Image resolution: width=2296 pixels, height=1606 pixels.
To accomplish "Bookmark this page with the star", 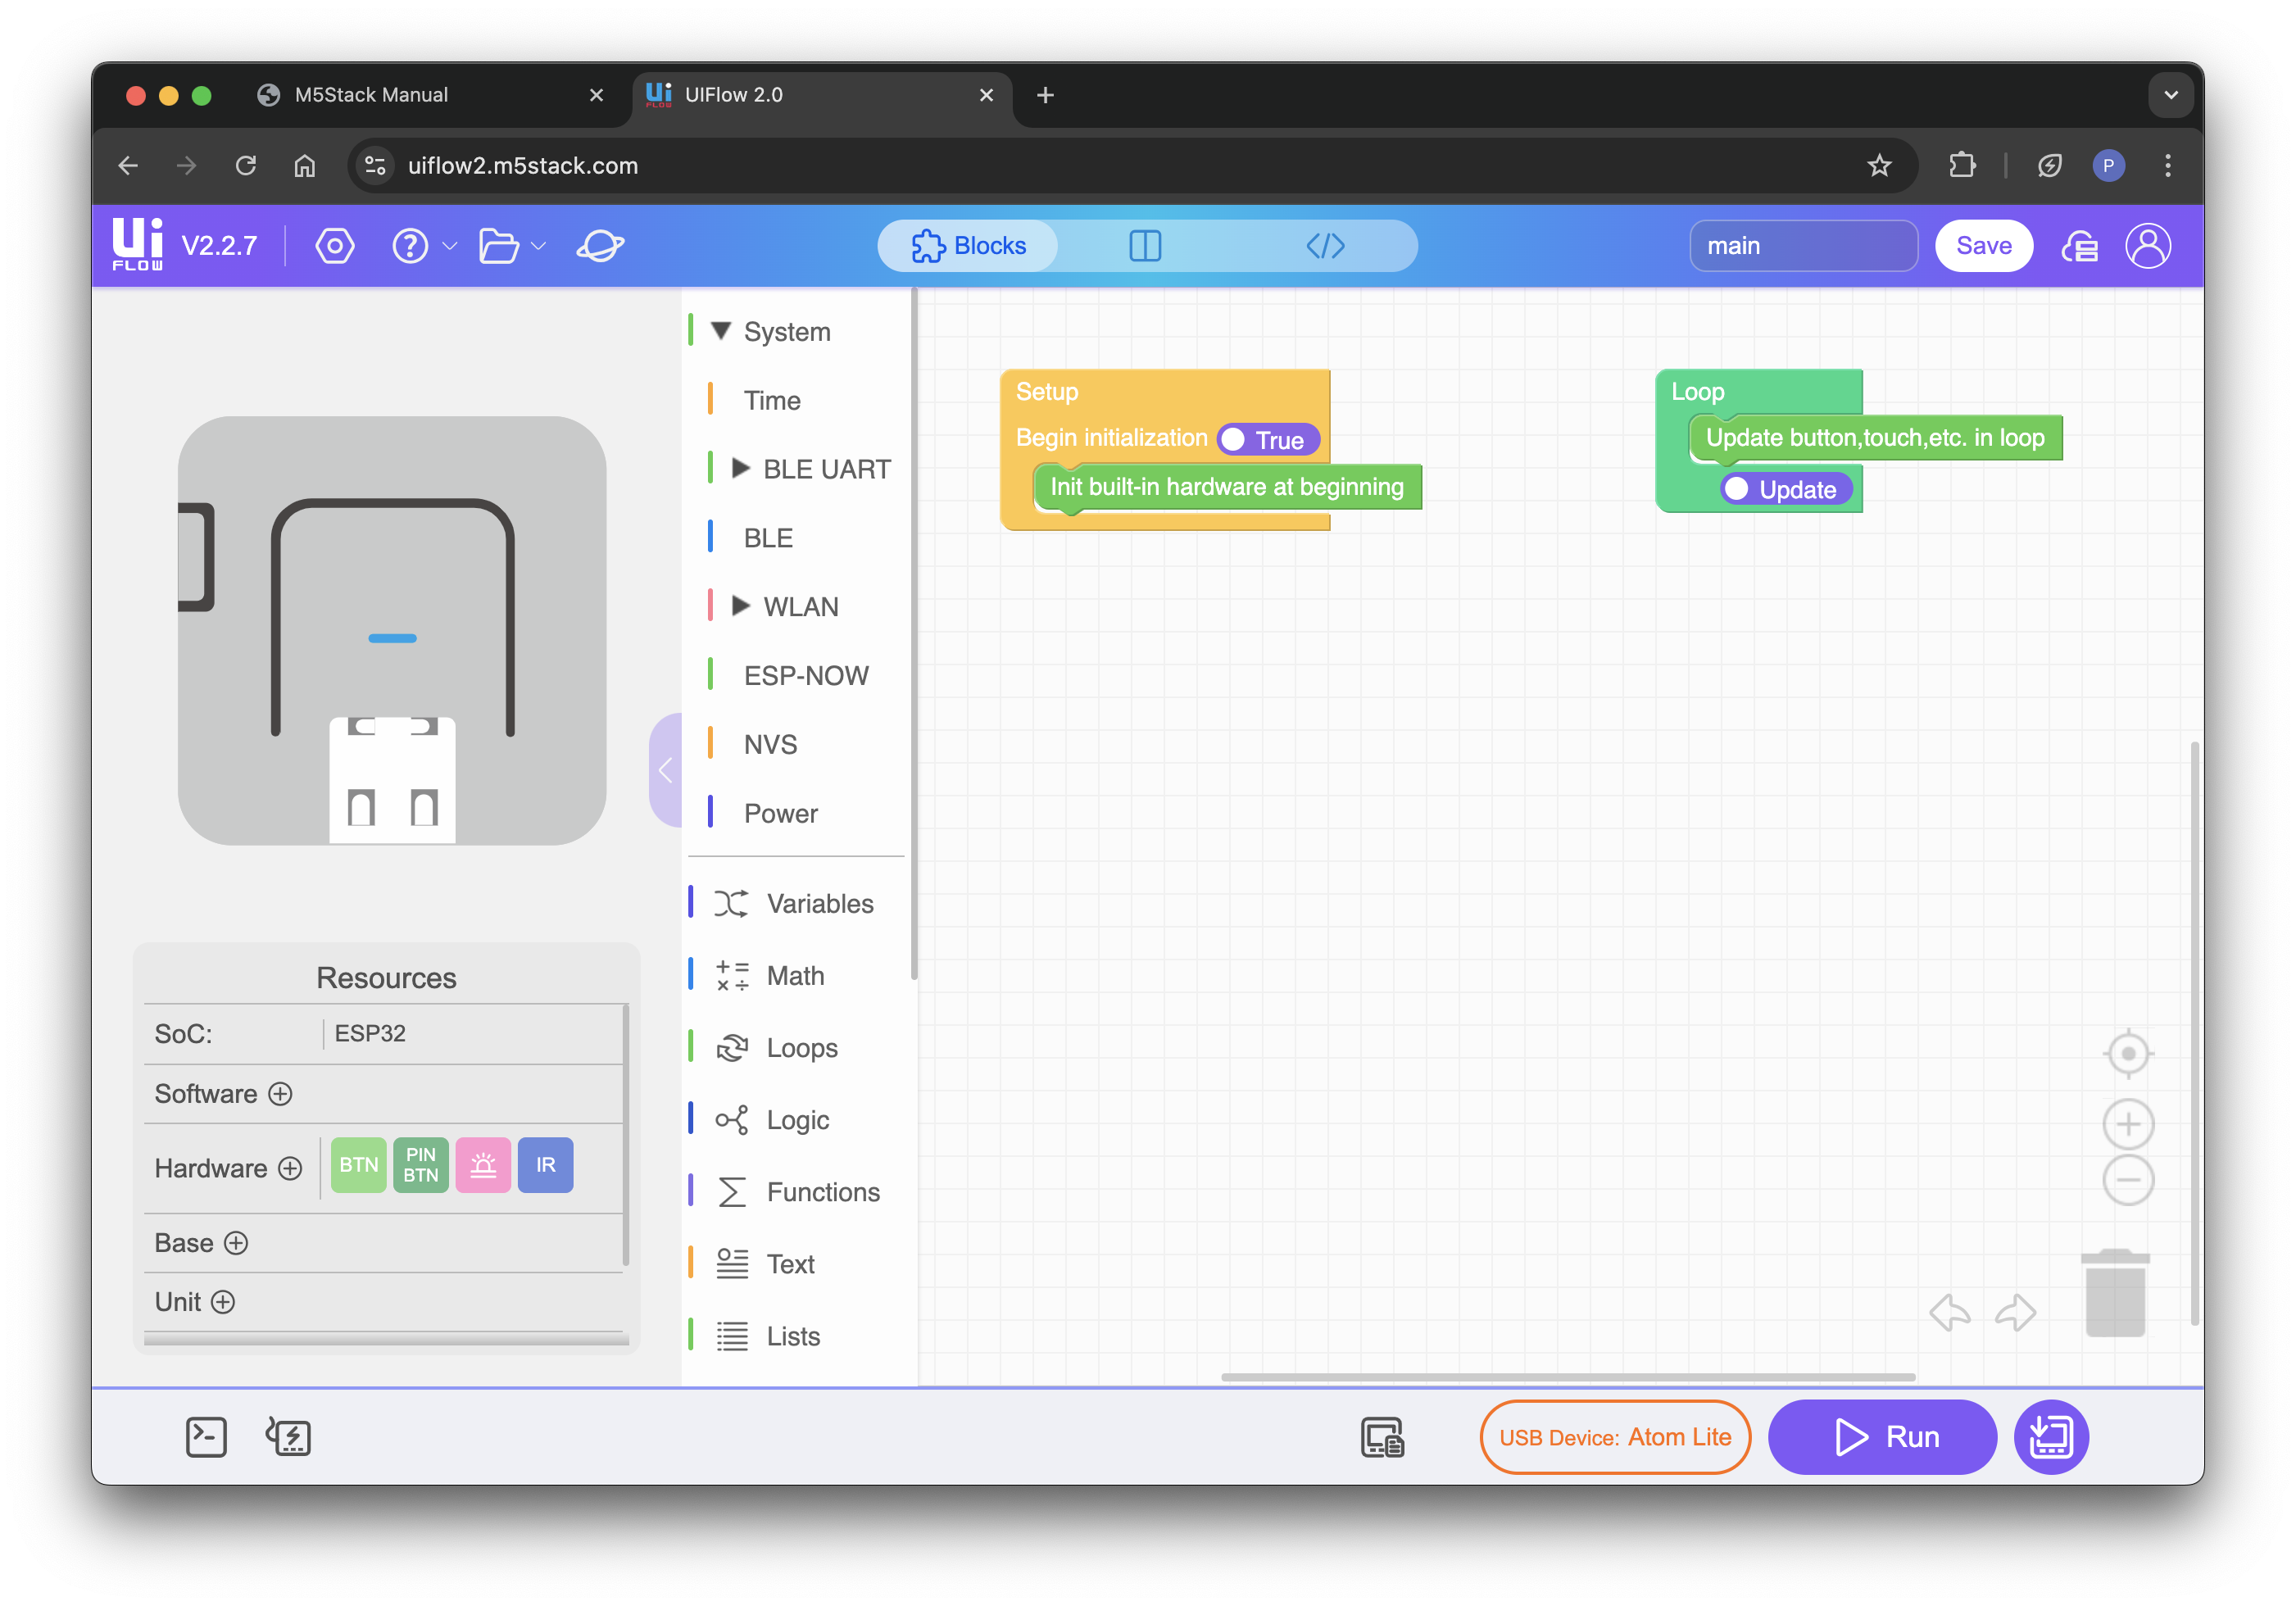I will (x=1879, y=165).
